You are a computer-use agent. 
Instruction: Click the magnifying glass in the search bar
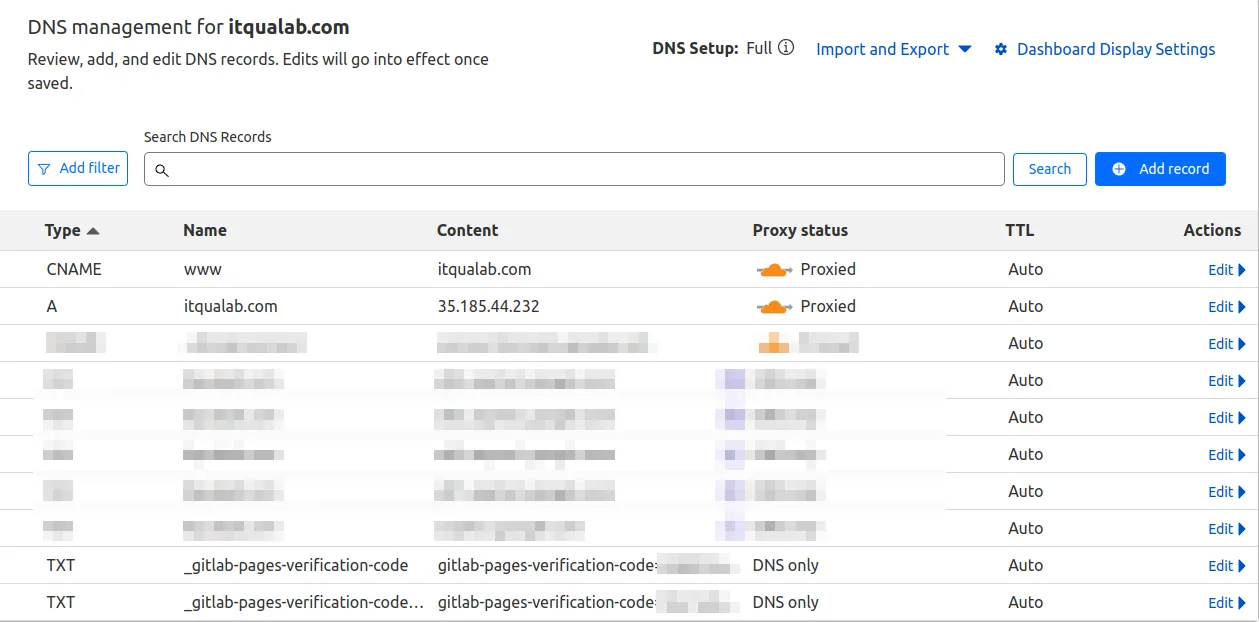pos(162,170)
